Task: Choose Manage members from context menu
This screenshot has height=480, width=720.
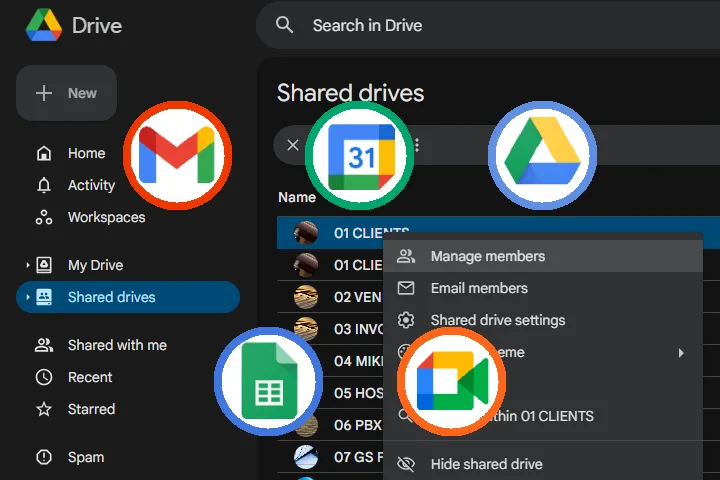Action: coord(543,256)
